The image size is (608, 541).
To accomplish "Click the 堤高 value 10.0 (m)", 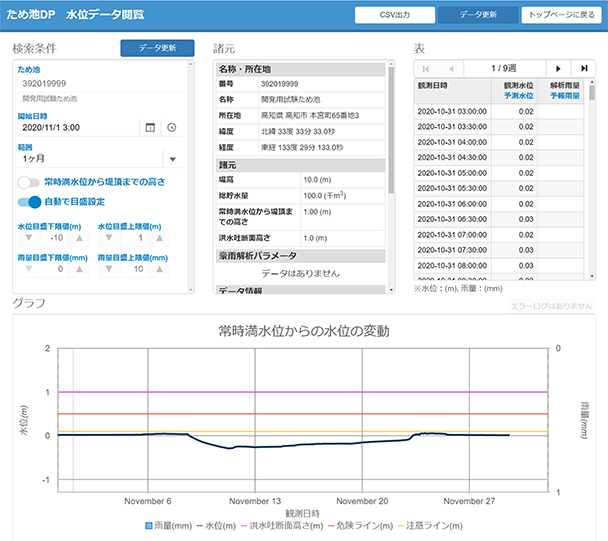I will tap(317, 180).
